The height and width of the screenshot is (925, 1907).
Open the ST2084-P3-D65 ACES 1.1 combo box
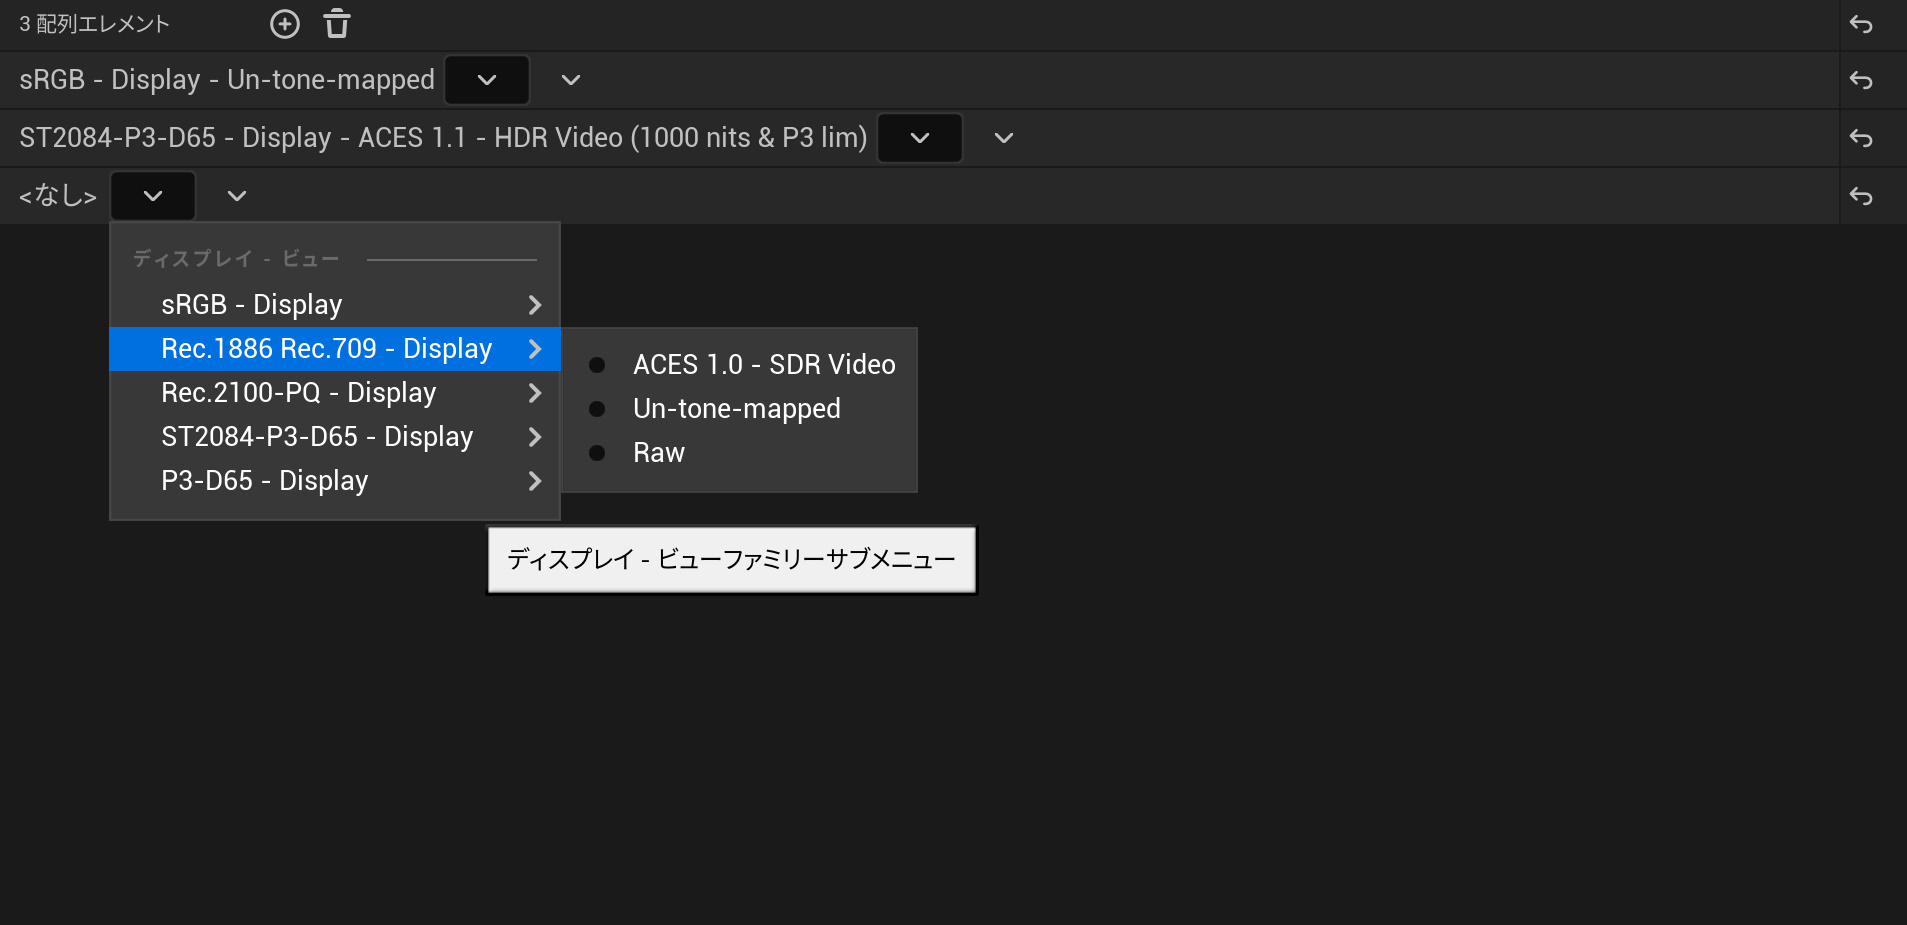[x=920, y=138]
